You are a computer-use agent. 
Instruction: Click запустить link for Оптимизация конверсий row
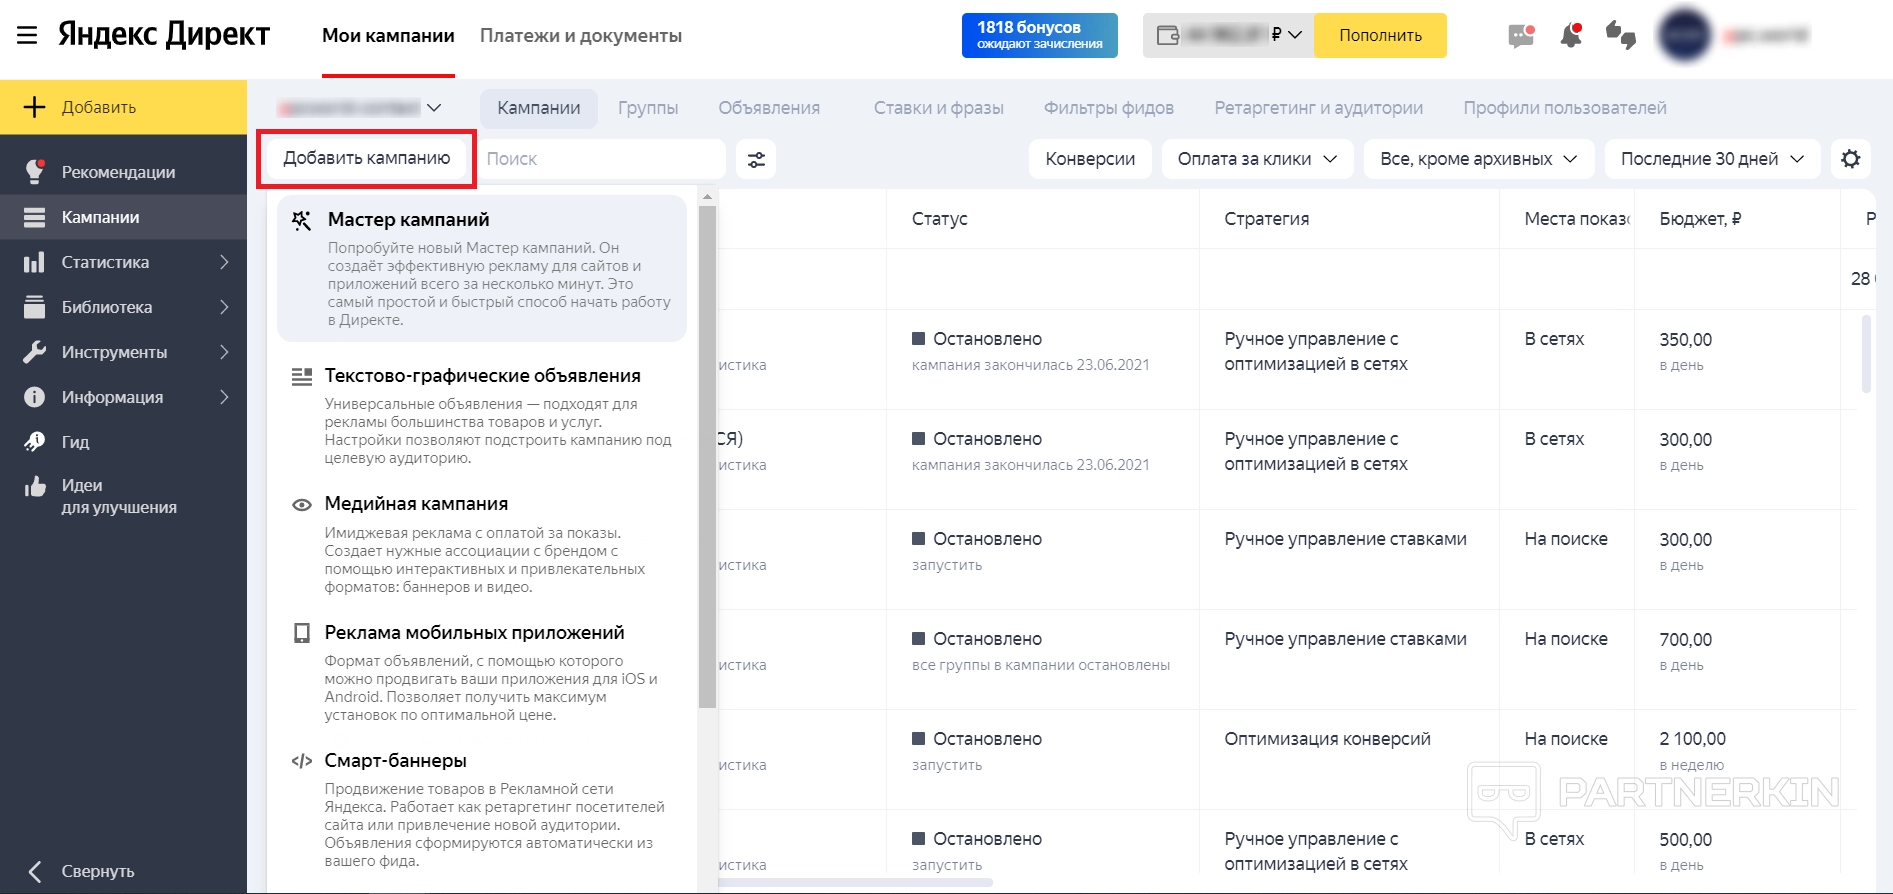click(947, 765)
